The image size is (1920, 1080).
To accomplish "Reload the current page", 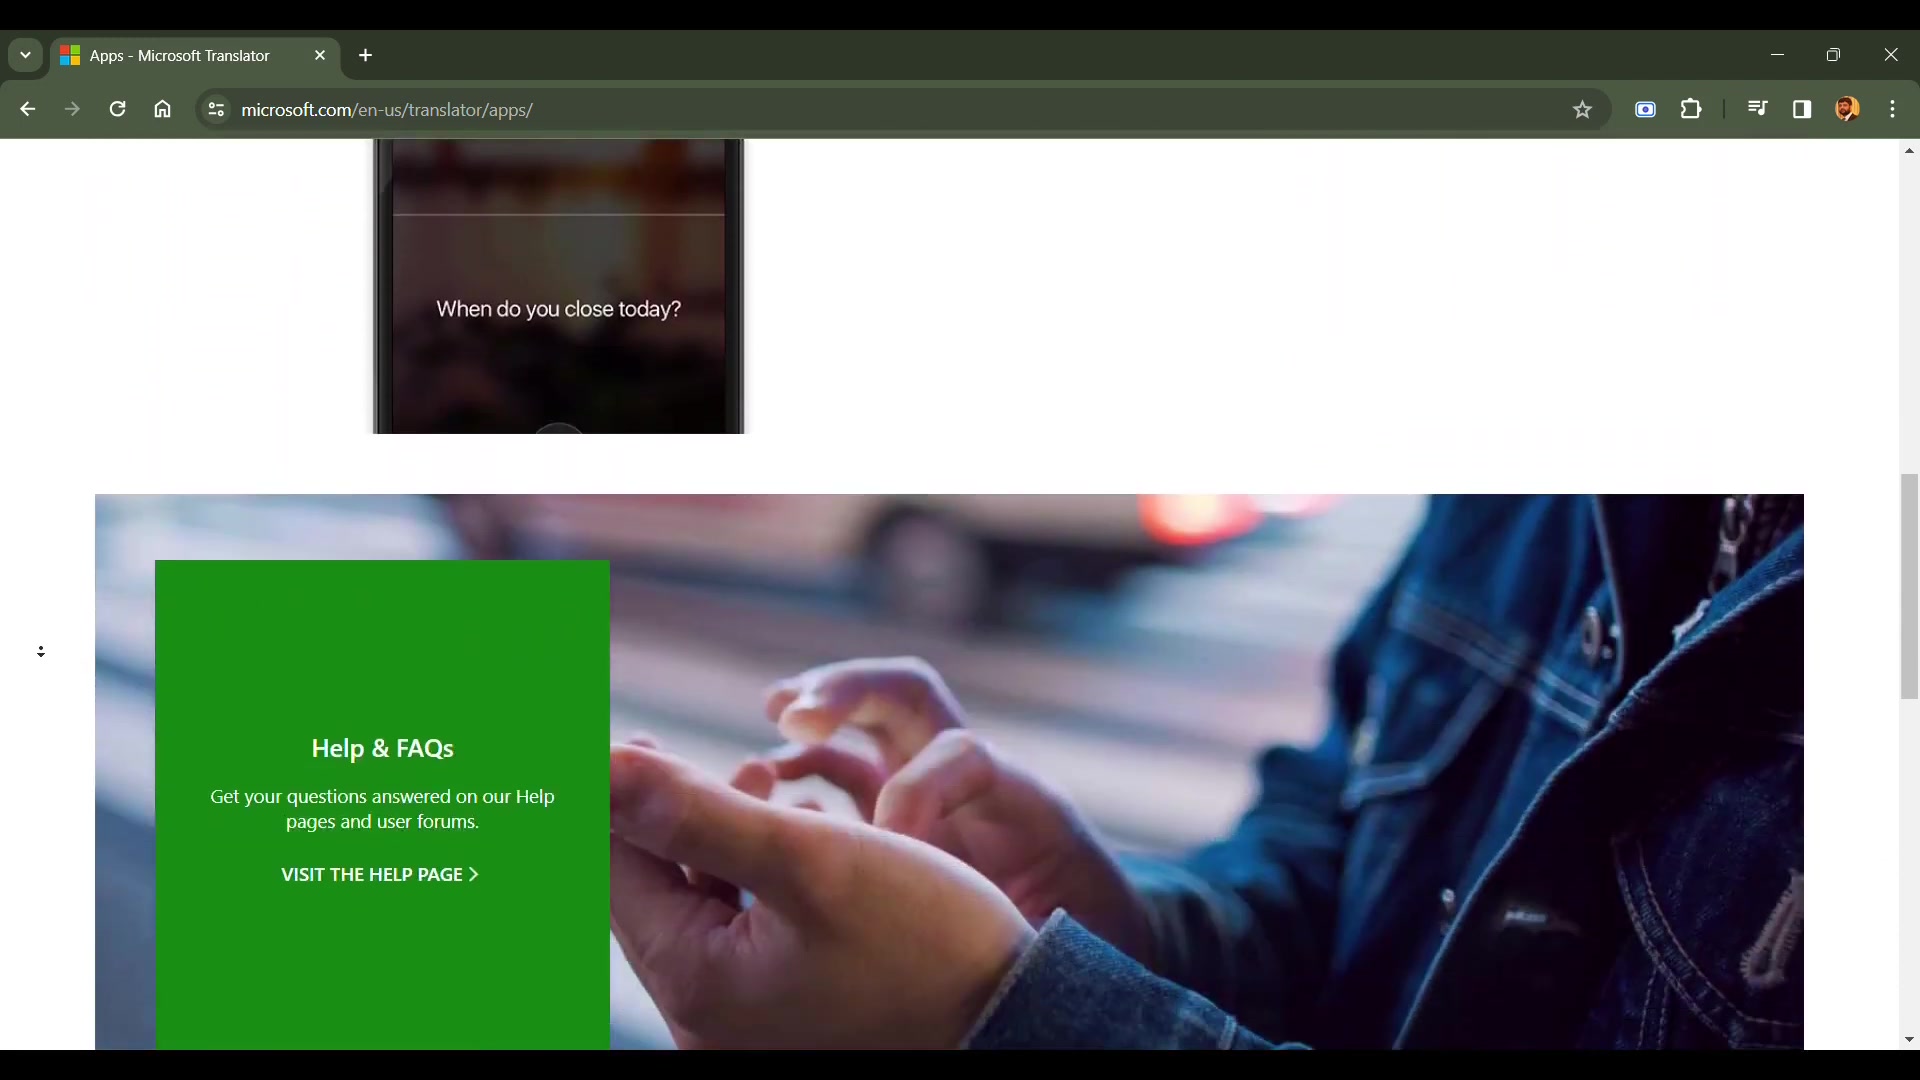I will 117,109.
